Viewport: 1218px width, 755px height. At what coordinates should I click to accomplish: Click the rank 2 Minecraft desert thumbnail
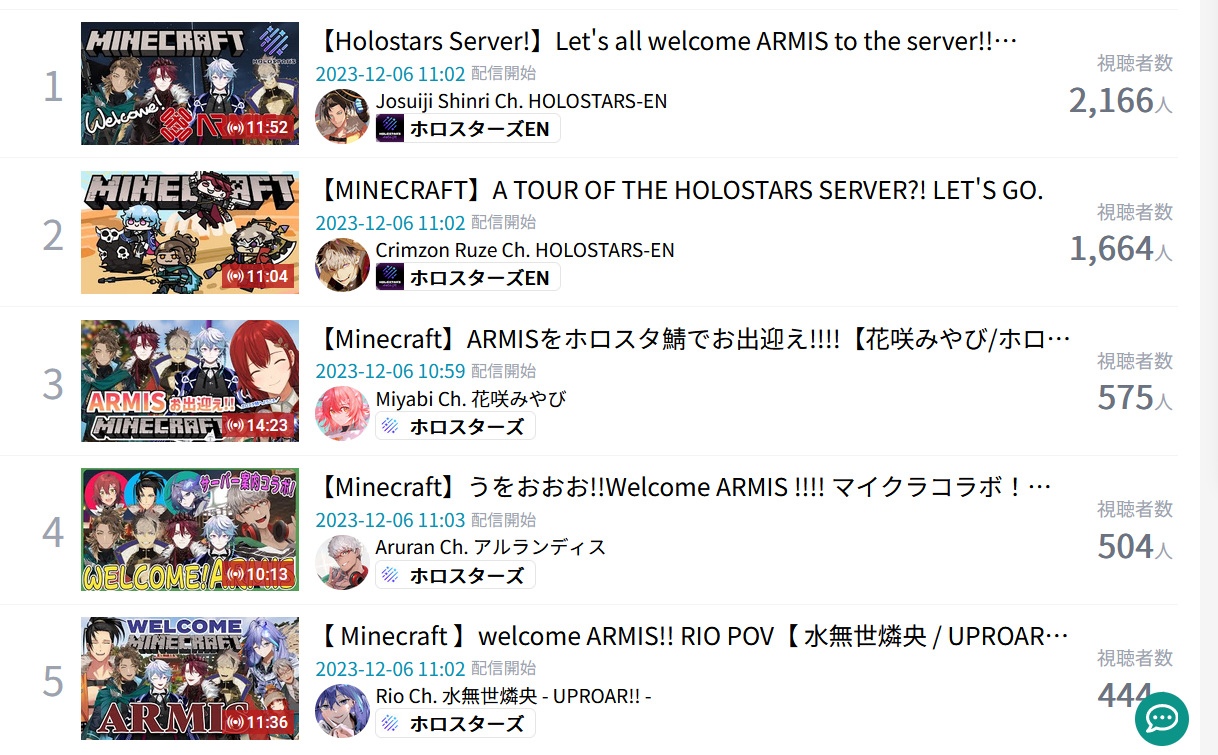pos(190,232)
